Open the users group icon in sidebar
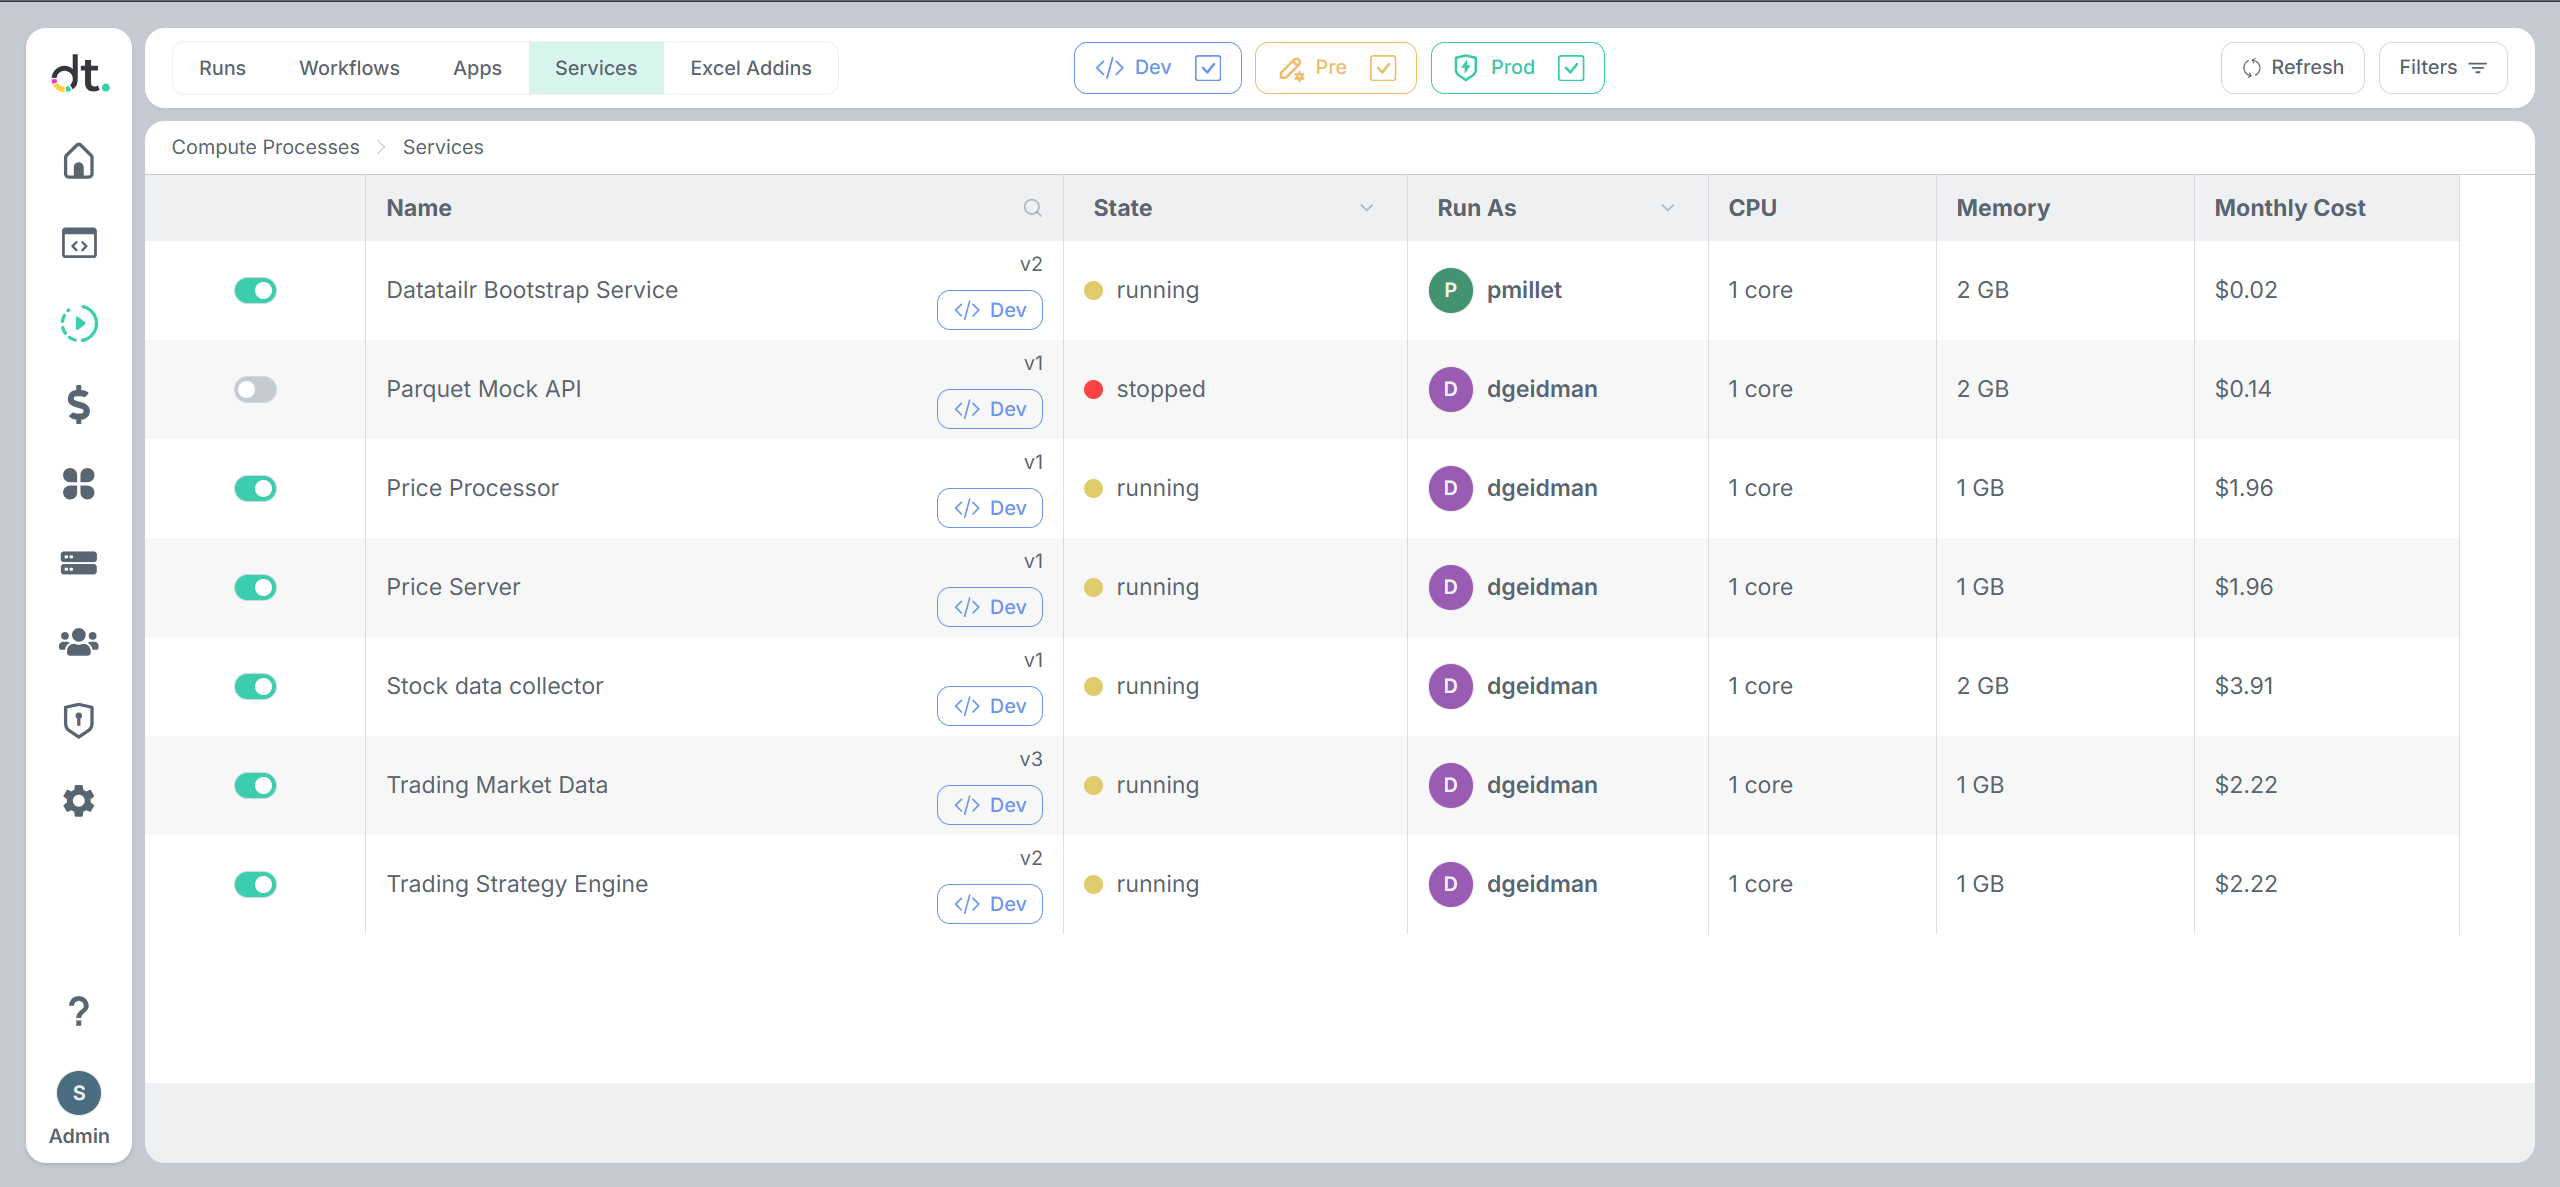 point(79,642)
